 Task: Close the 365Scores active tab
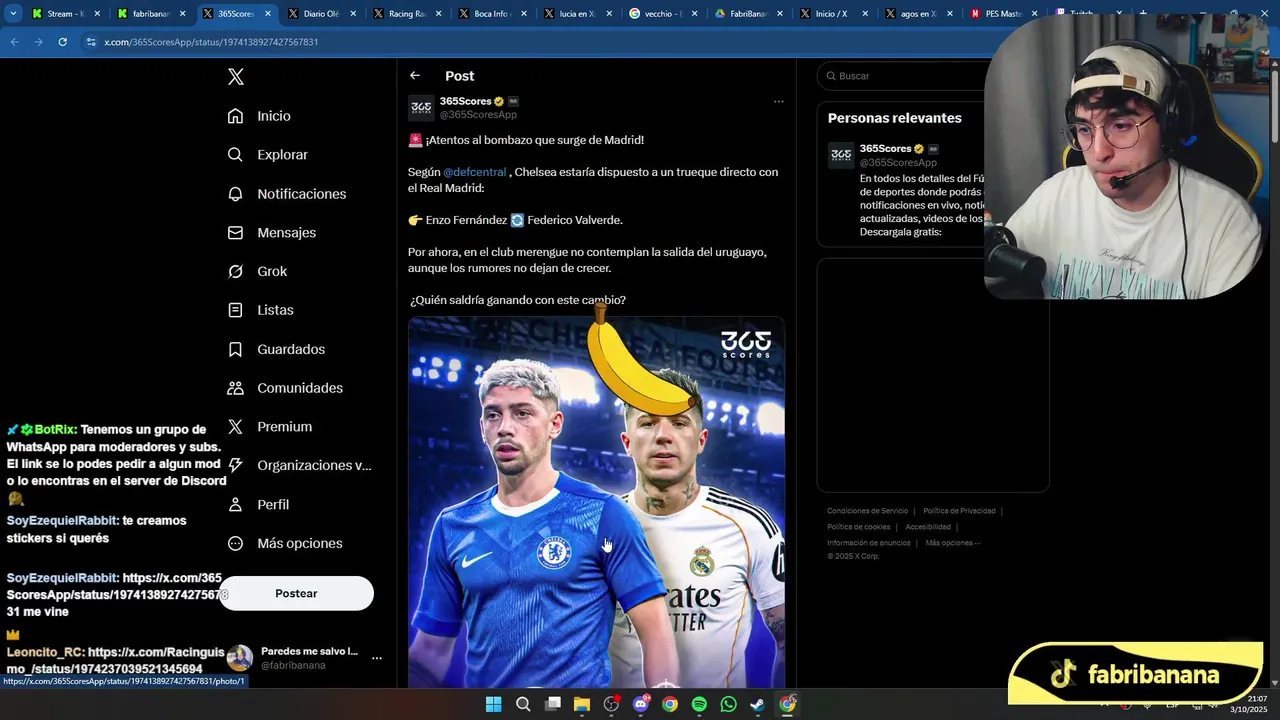[268, 14]
